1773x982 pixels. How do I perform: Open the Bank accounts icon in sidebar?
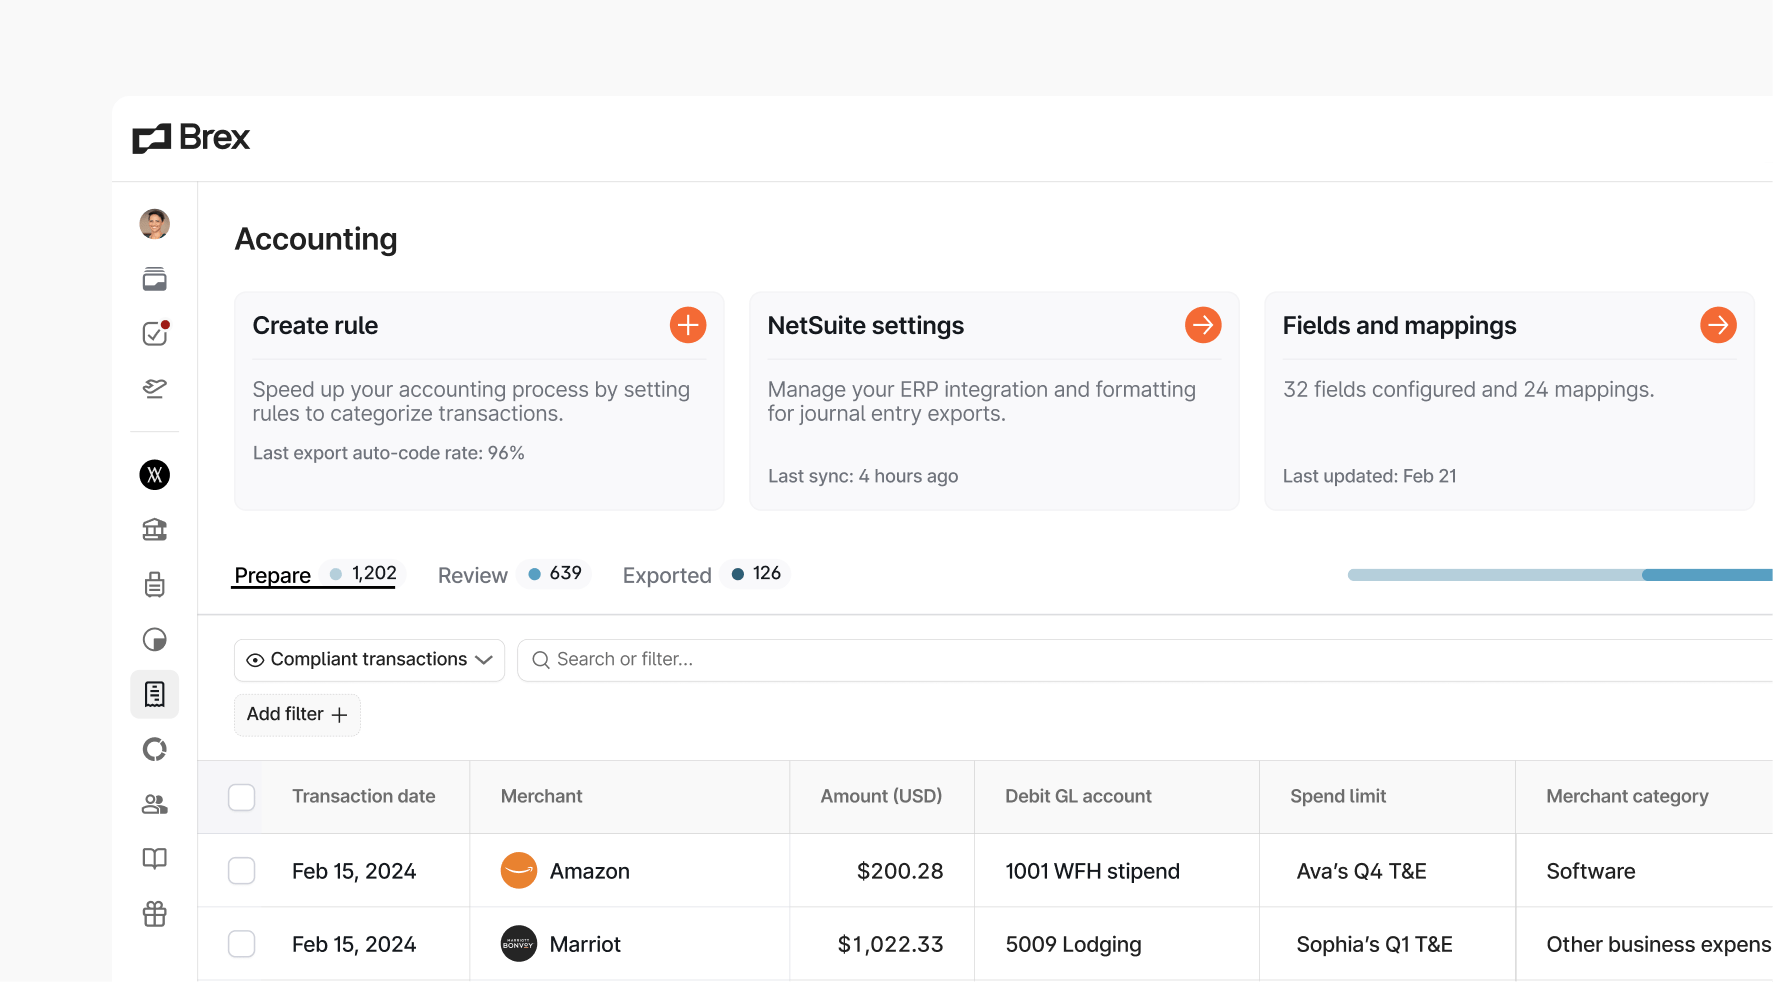(155, 529)
